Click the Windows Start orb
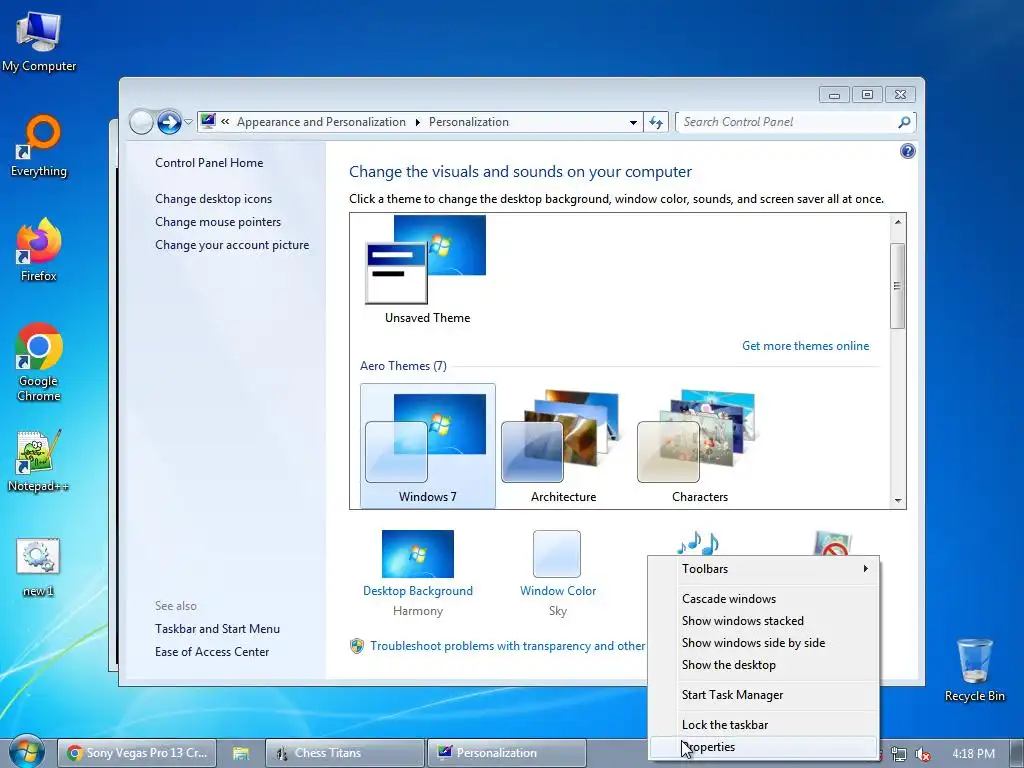This screenshot has height=768, width=1024. [26, 752]
